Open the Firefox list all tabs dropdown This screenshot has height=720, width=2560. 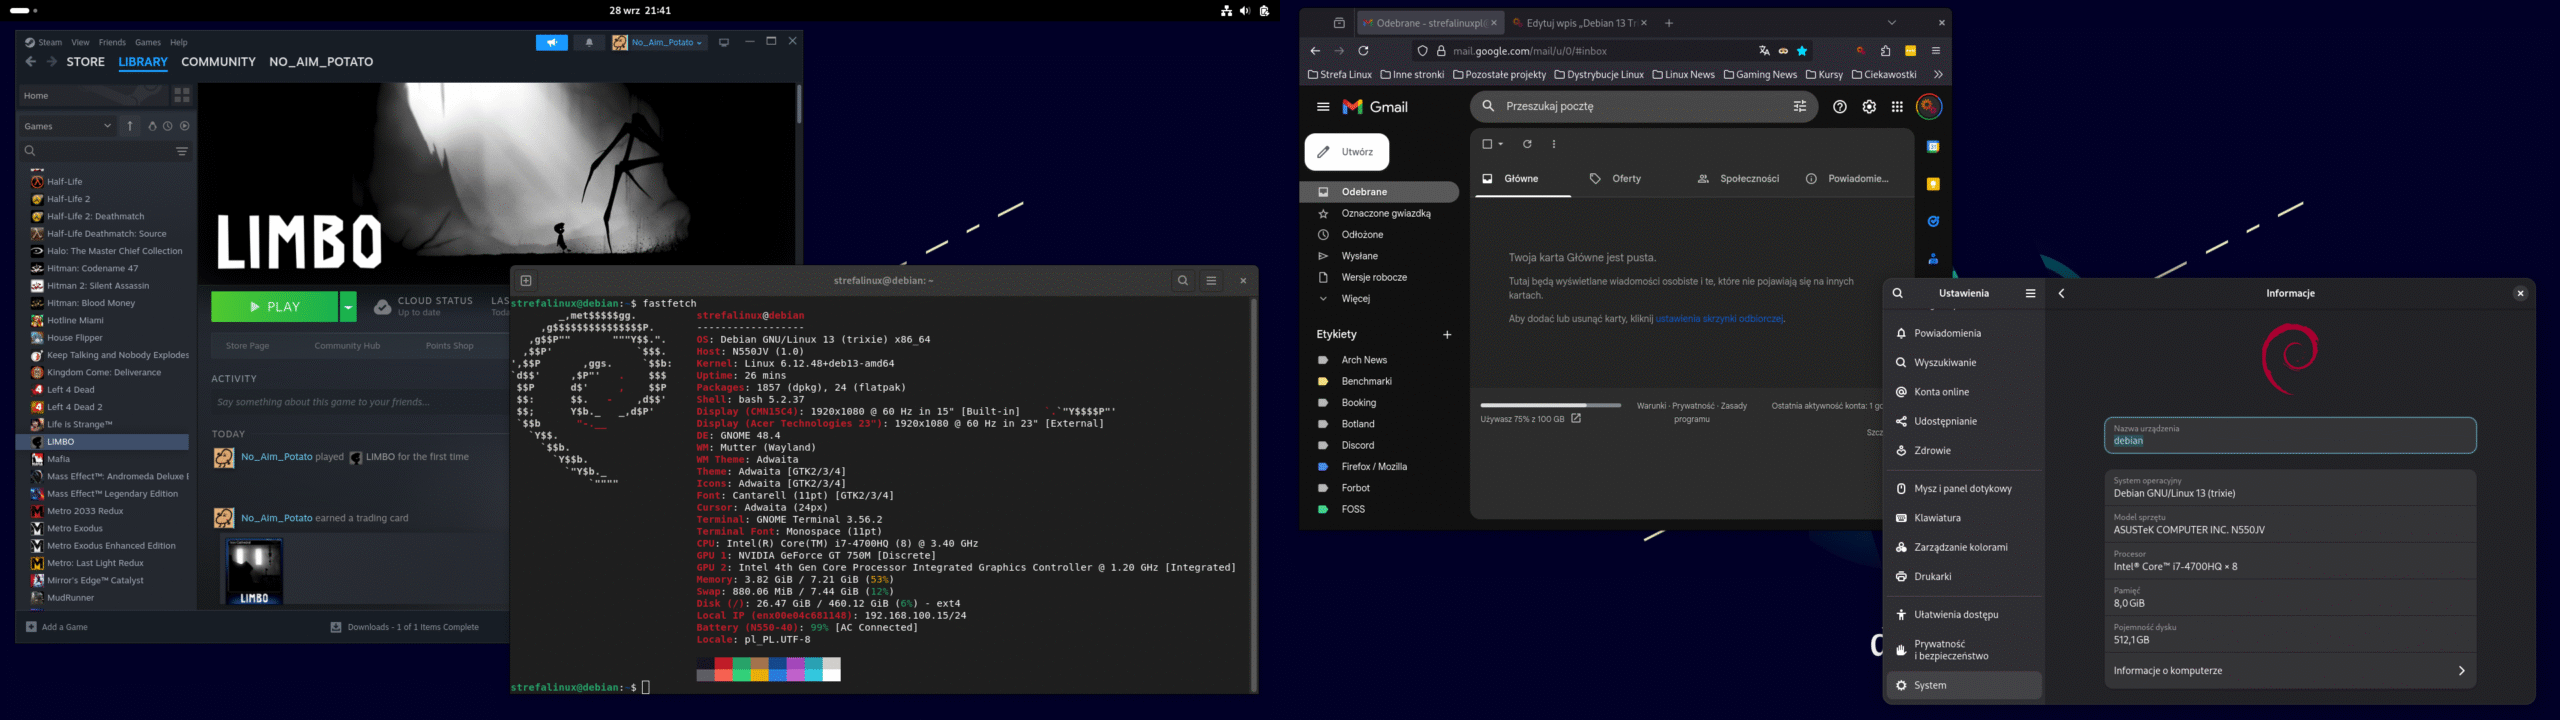pos(1891,23)
